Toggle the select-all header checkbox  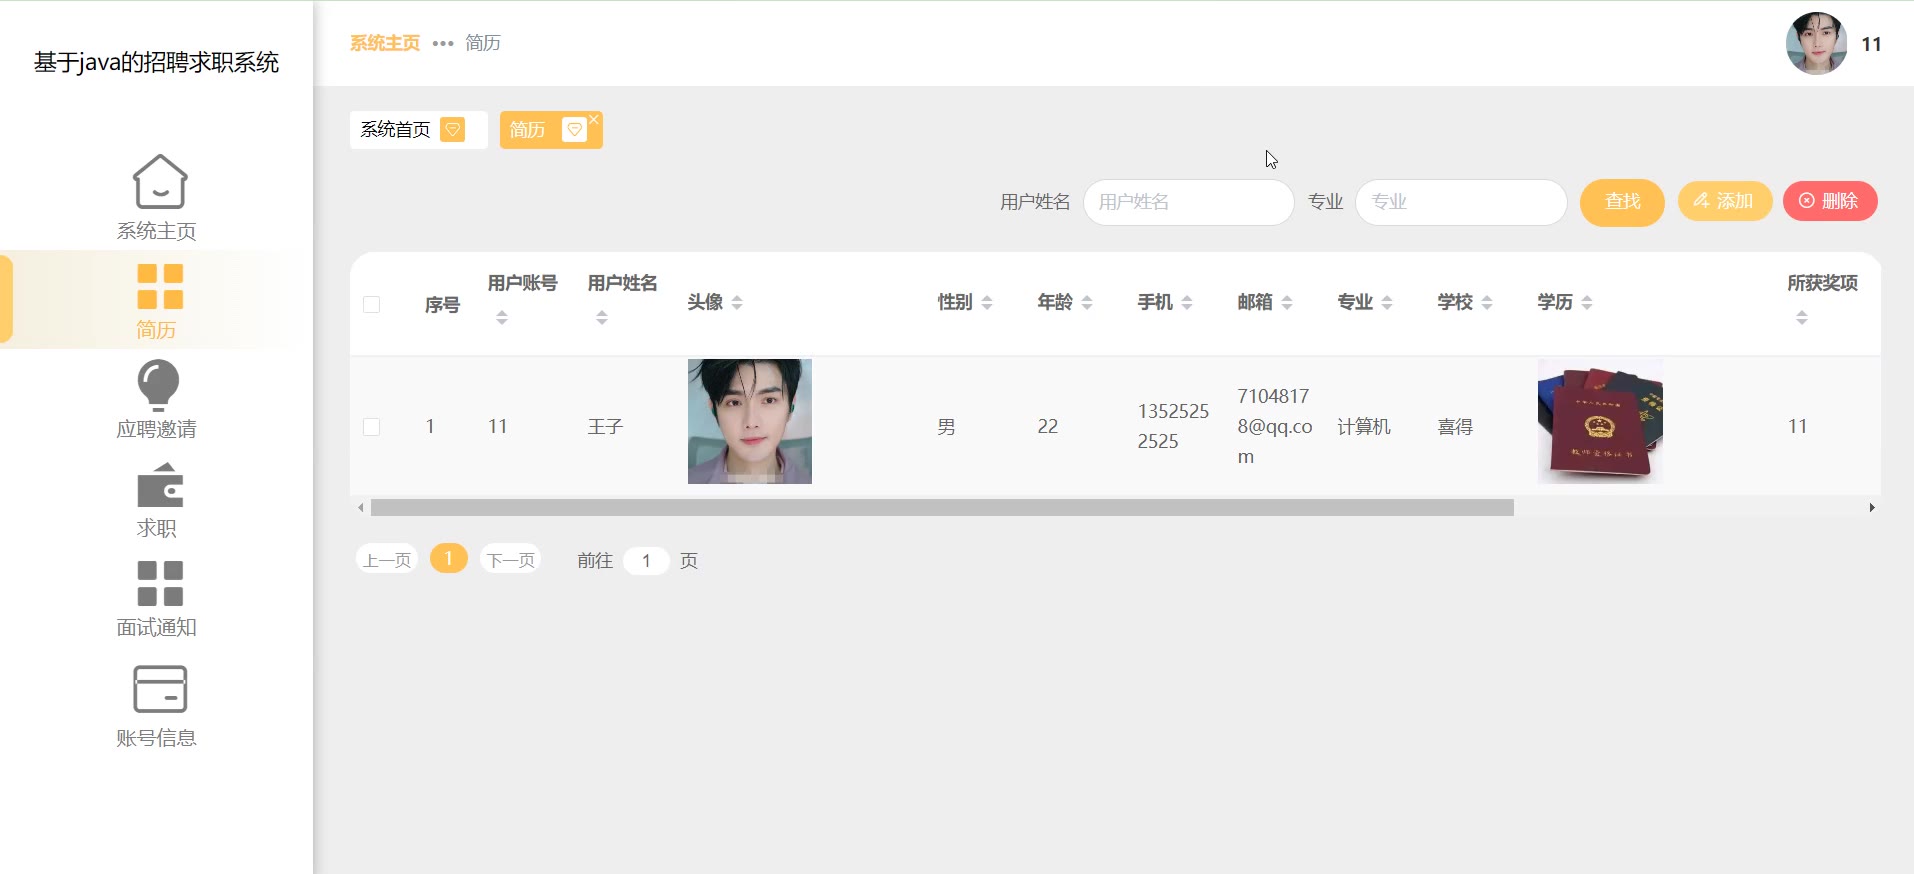[x=371, y=304]
